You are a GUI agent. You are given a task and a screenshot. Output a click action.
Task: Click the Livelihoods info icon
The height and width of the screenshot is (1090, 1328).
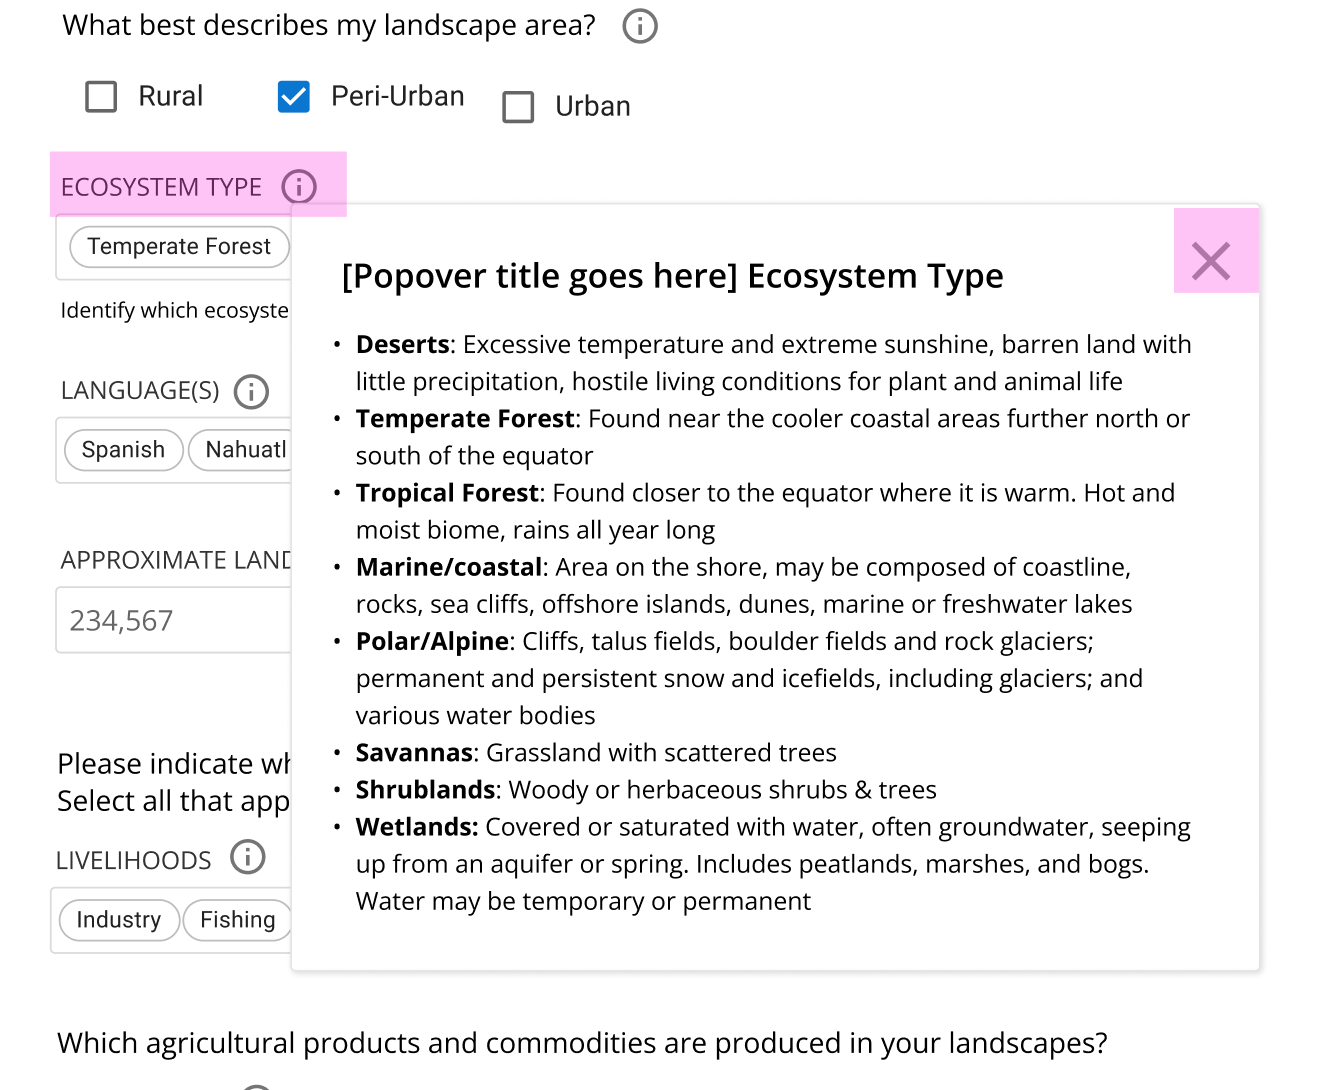(x=247, y=857)
